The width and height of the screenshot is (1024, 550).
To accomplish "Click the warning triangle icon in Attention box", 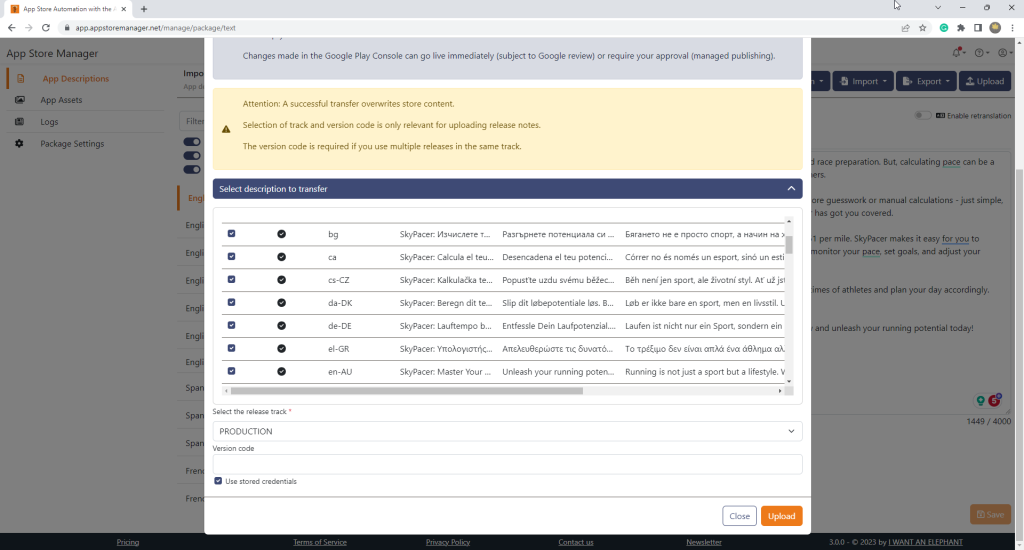I will coord(226,129).
